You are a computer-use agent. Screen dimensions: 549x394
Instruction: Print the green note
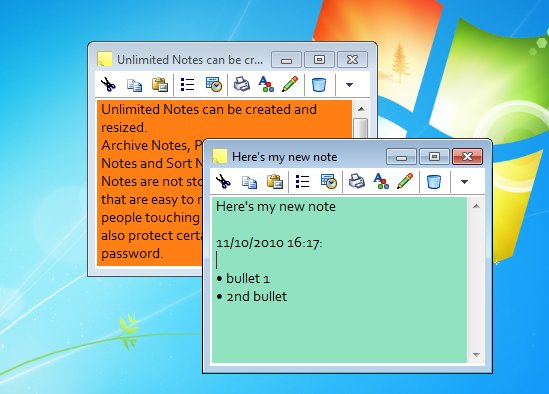coord(357,181)
